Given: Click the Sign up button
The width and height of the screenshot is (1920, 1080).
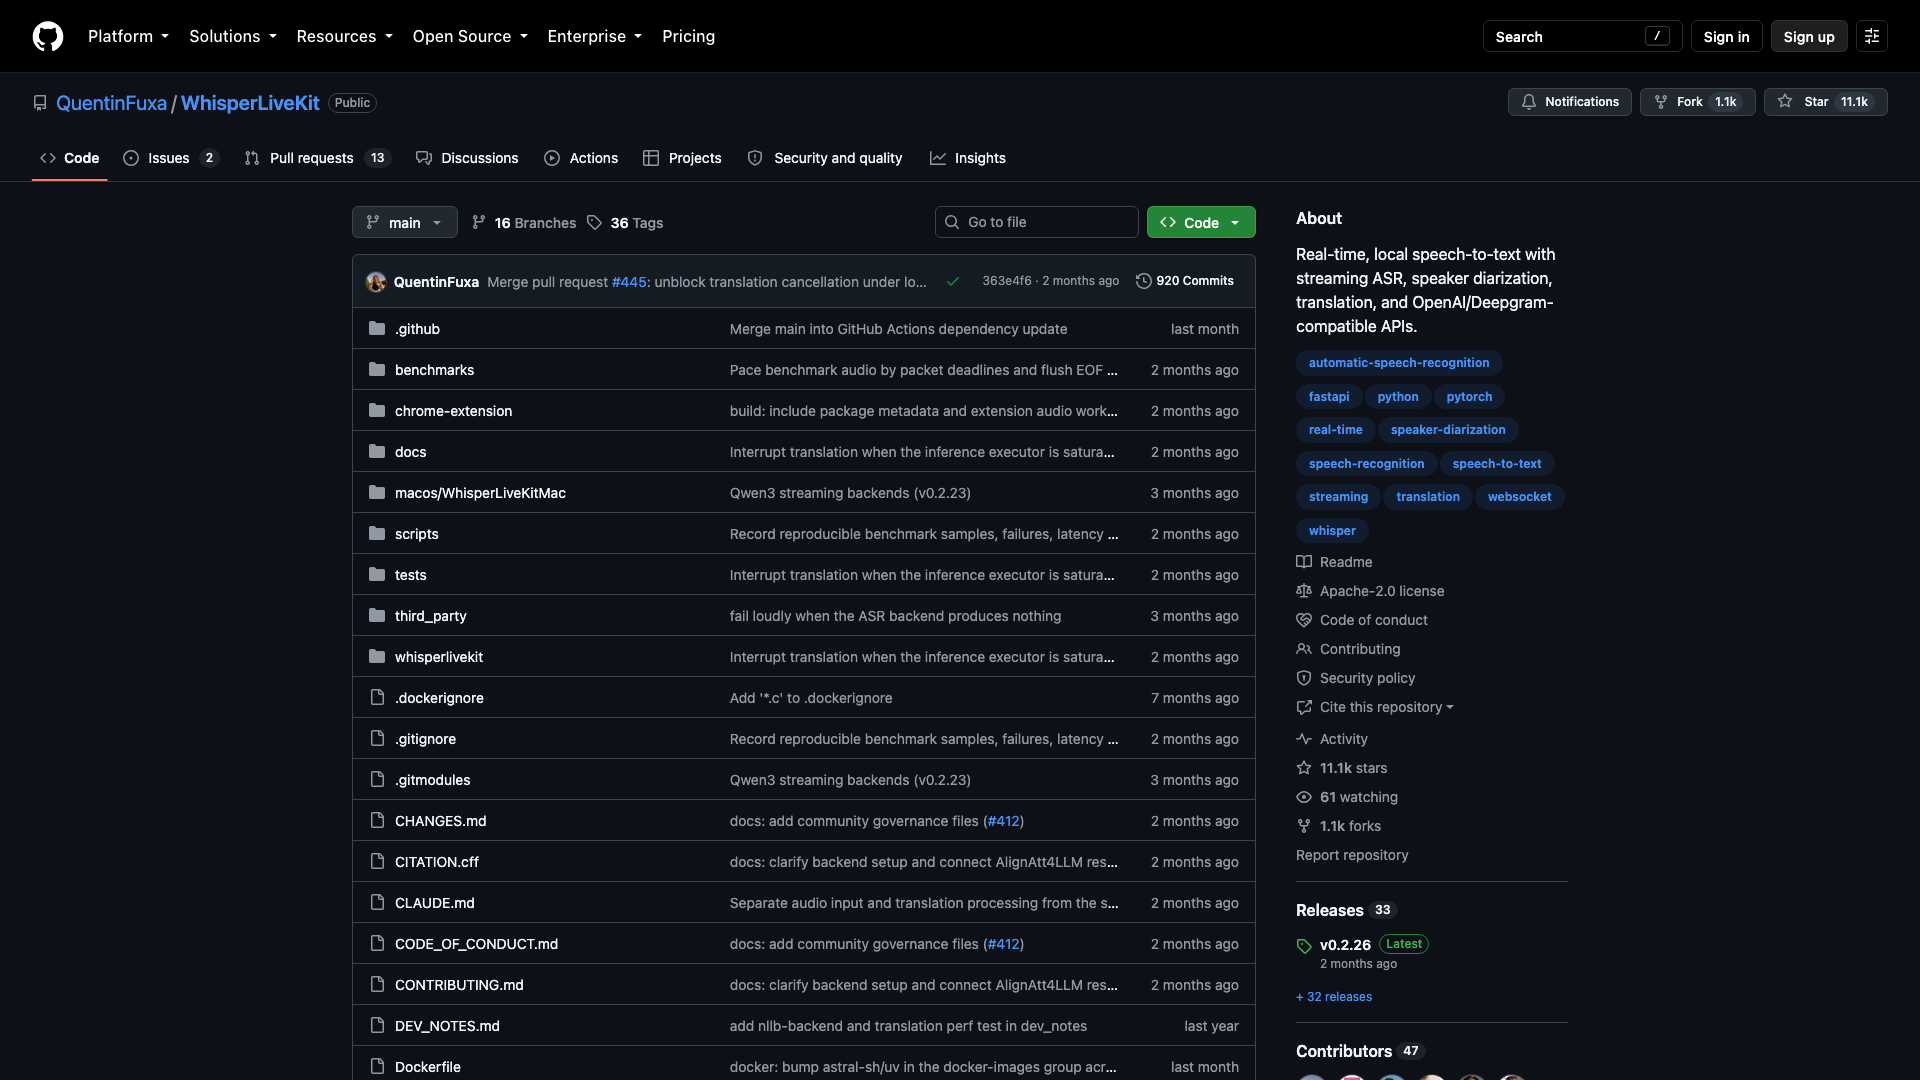Looking at the screenshot, I should [1809, 36].
